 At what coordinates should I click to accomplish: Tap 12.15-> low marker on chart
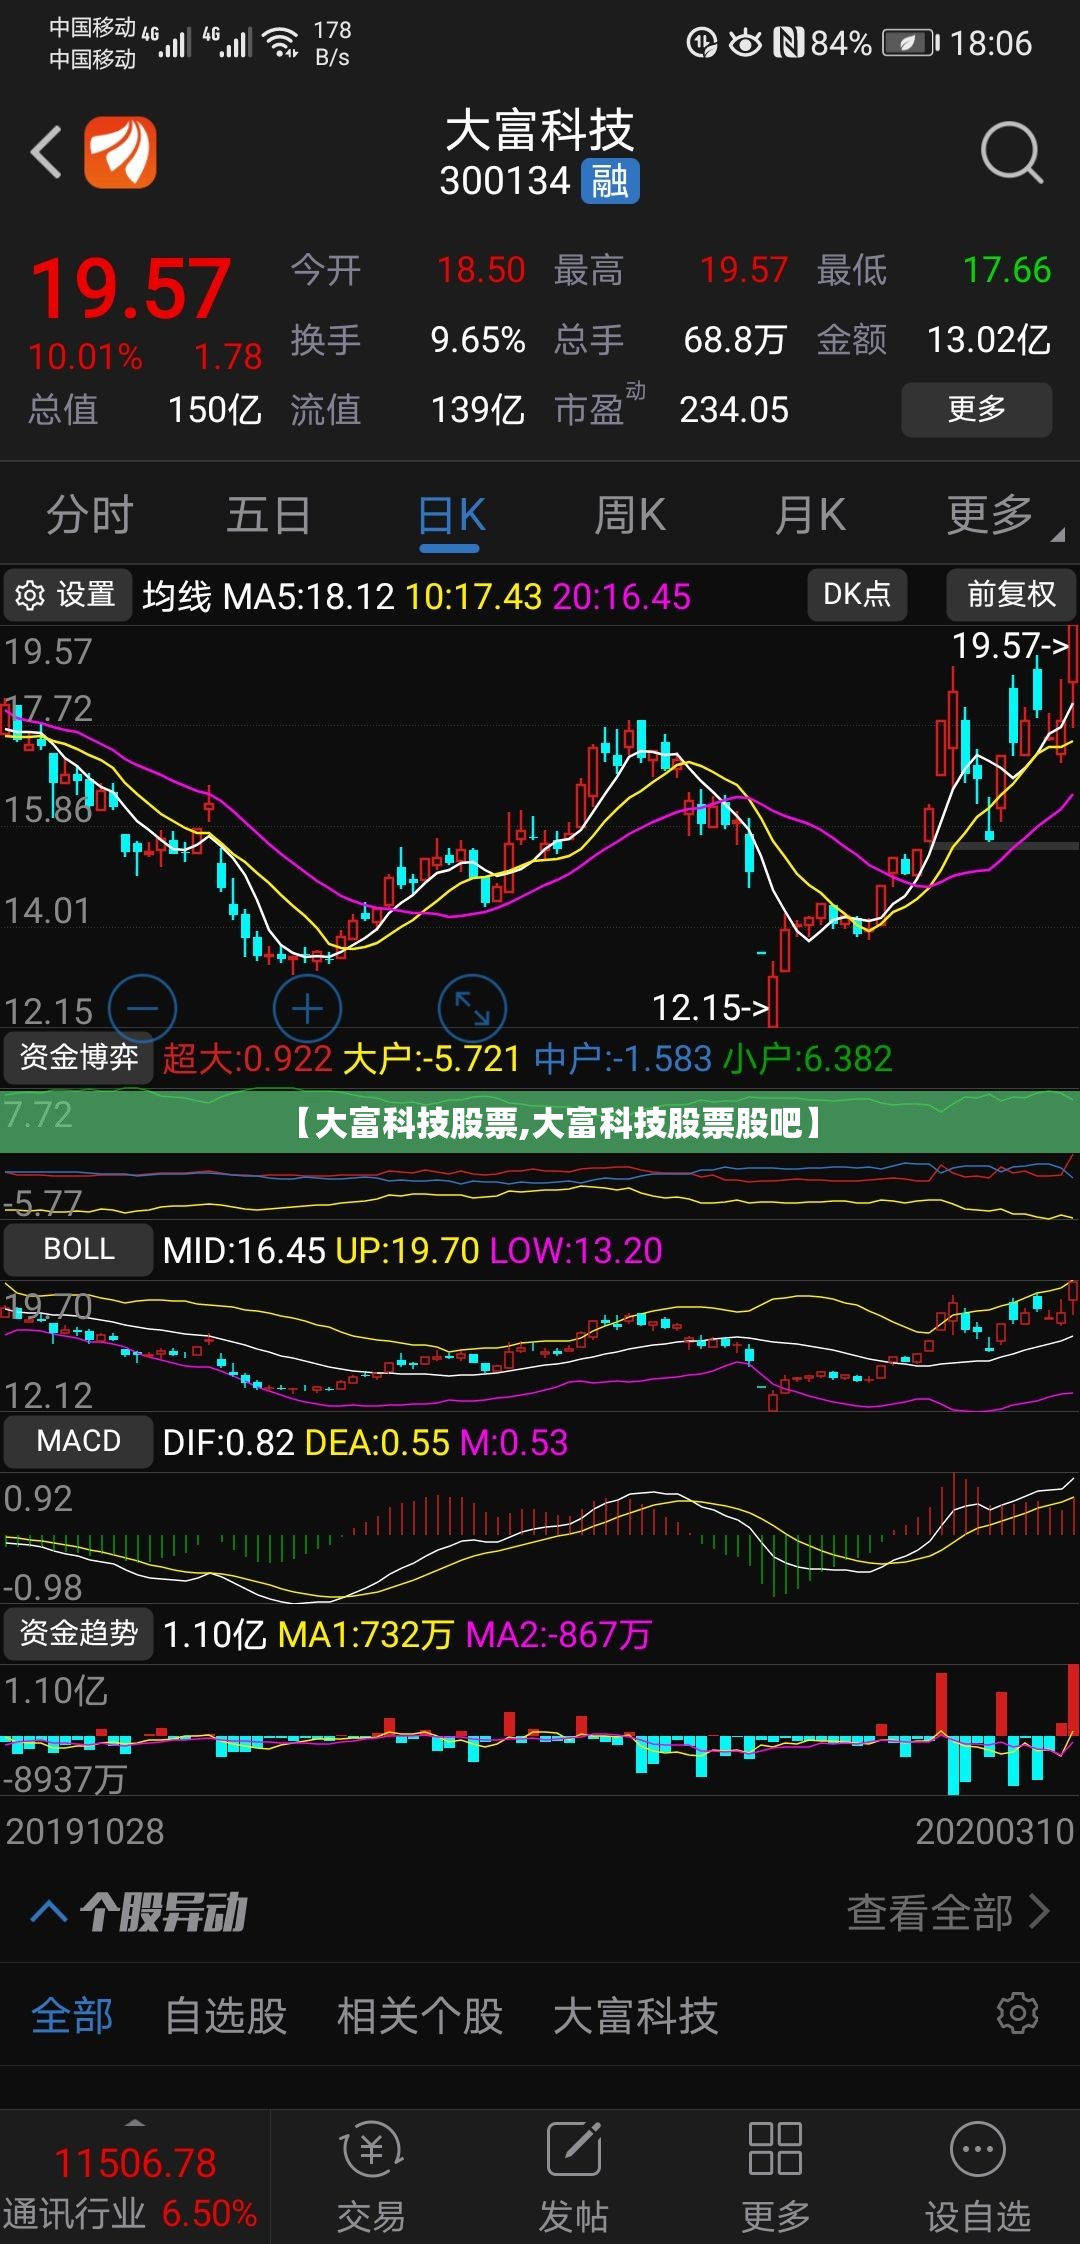pos(711,1008)
